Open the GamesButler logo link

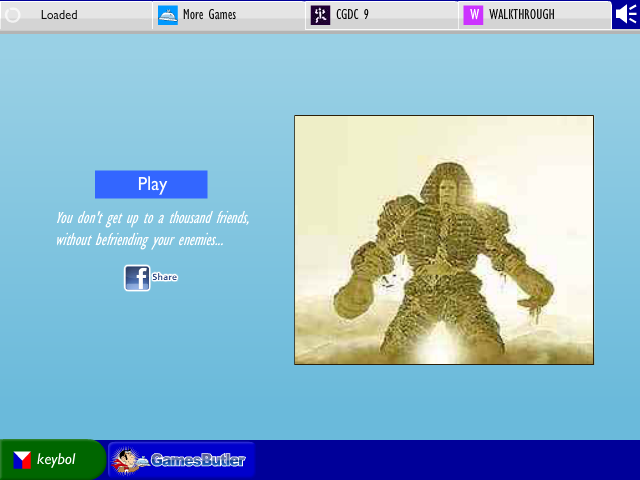tap(182, 460)
